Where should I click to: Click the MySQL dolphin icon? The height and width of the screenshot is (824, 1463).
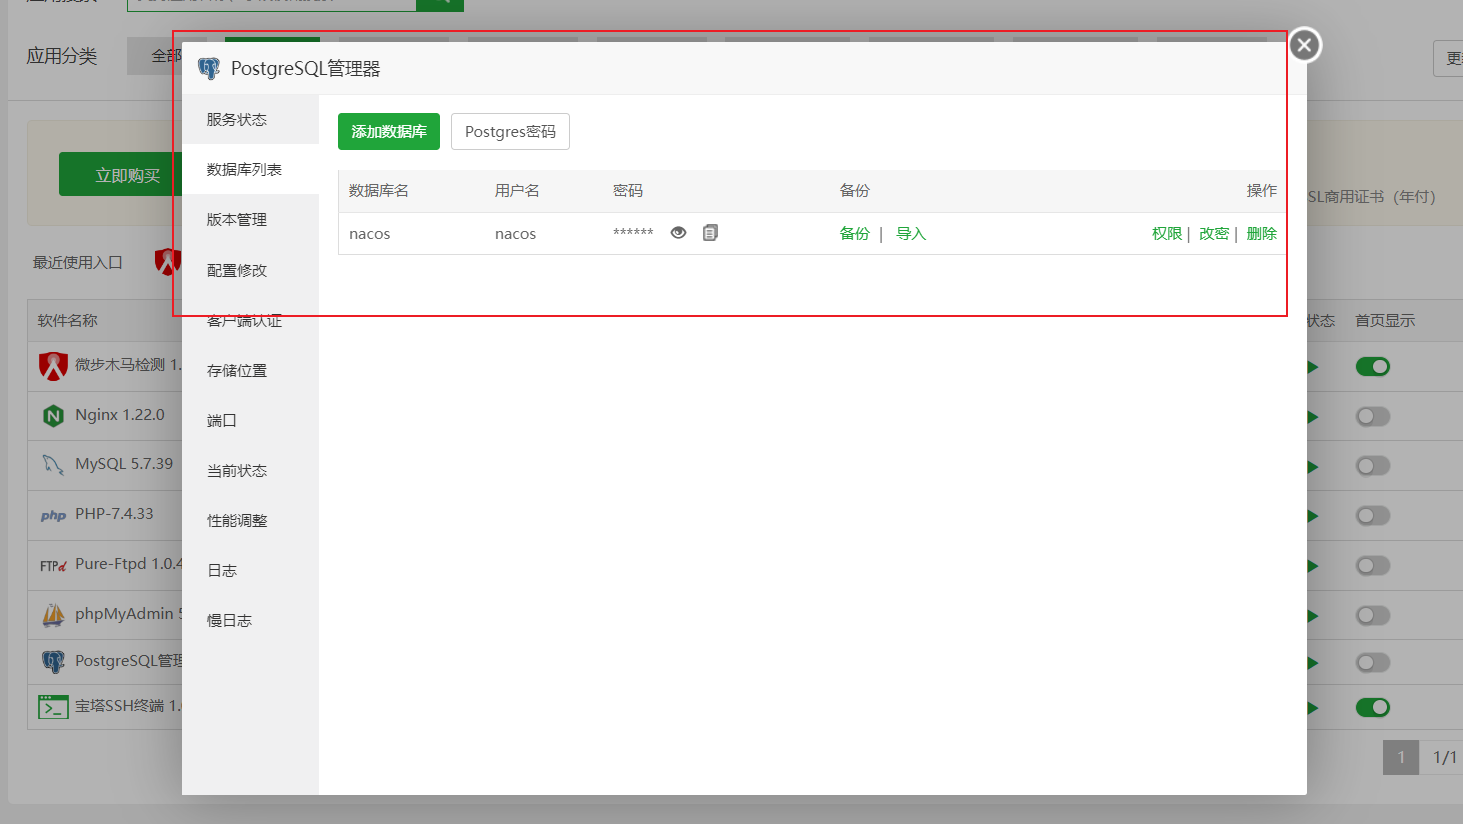pos(53,465)
